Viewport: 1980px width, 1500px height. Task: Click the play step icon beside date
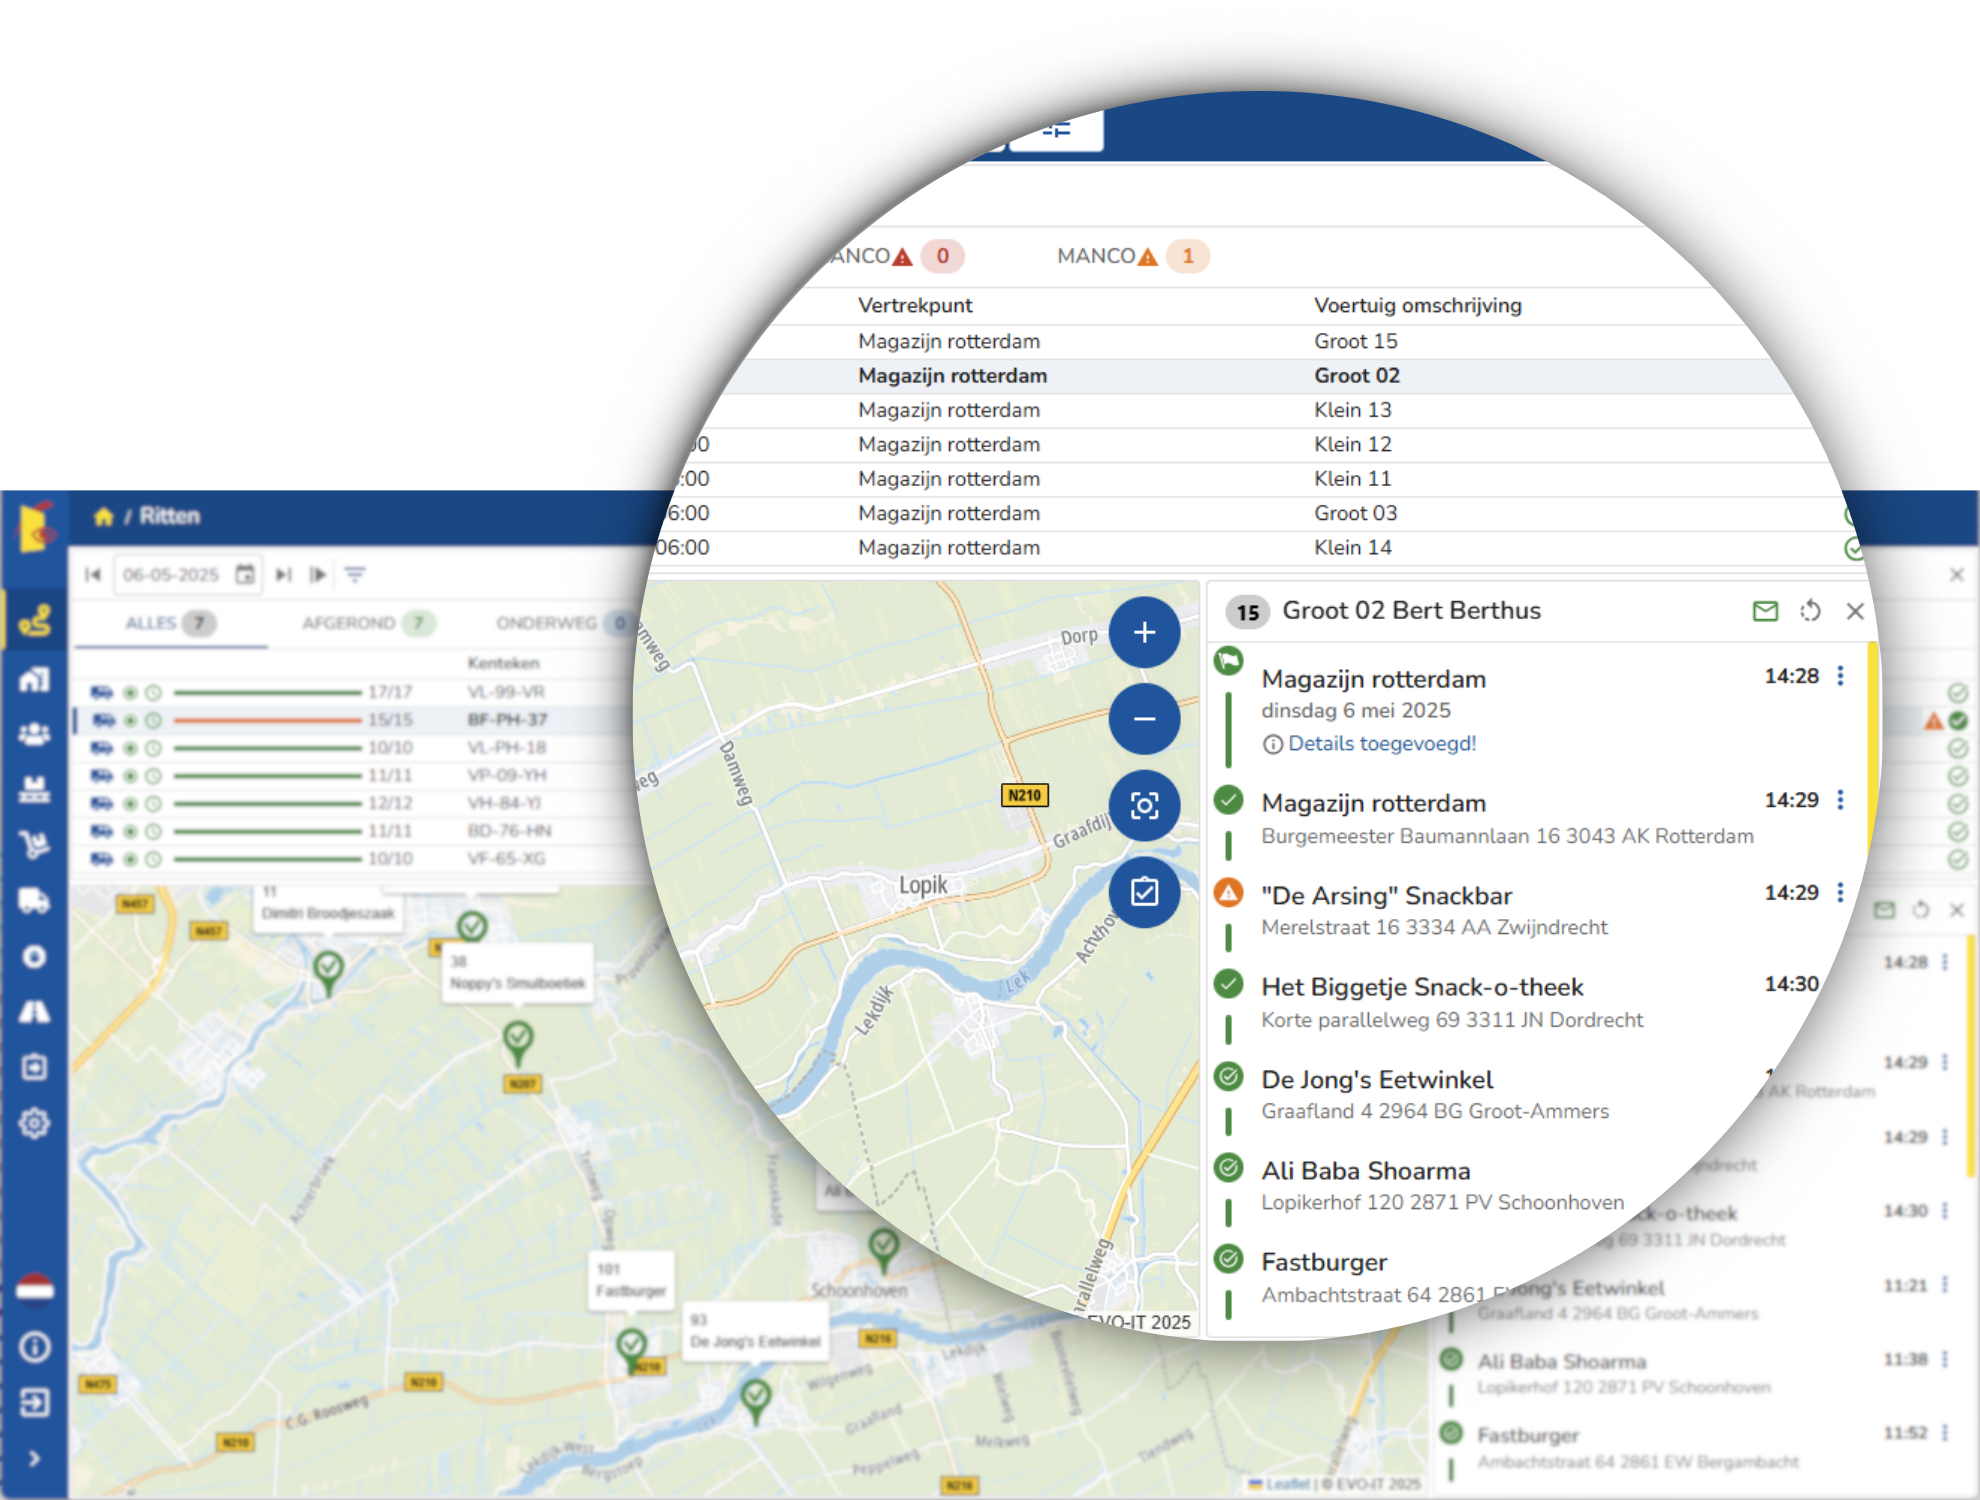pos(318,574)
